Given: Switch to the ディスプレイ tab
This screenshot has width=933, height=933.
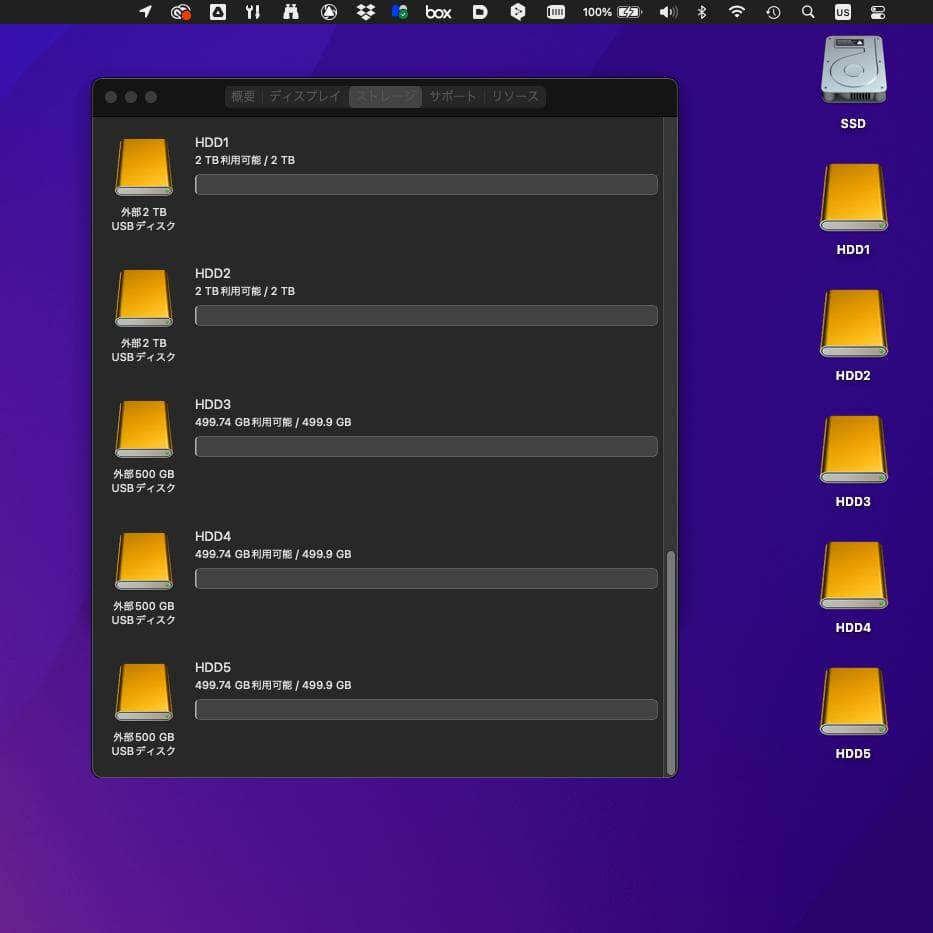Looking at the screenshot, I should coord(304,96).
